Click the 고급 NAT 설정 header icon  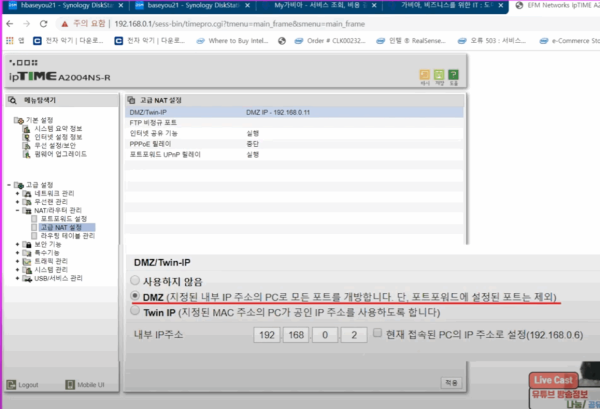(x=131, y=100)
